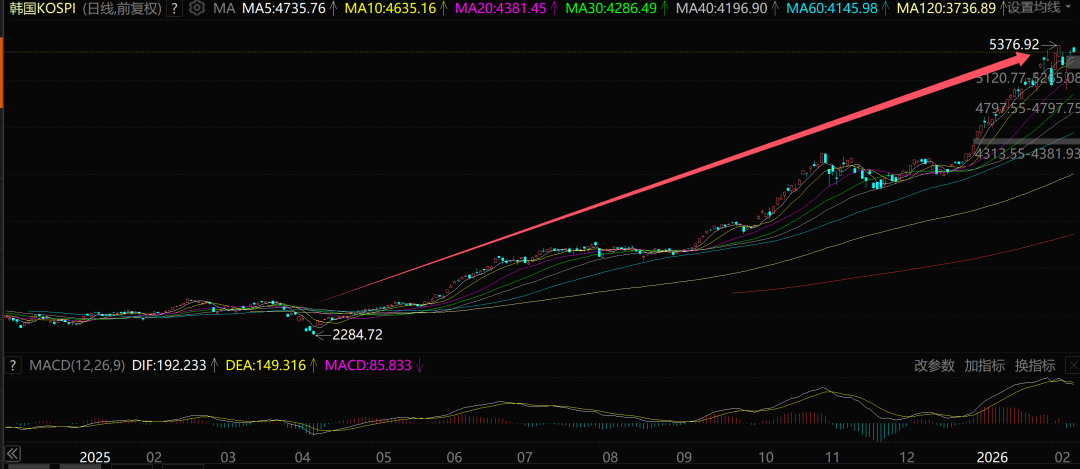Click the 2284.72 low price label
1080x469 pixels.
pyautogui.click(x=357, y=335)
